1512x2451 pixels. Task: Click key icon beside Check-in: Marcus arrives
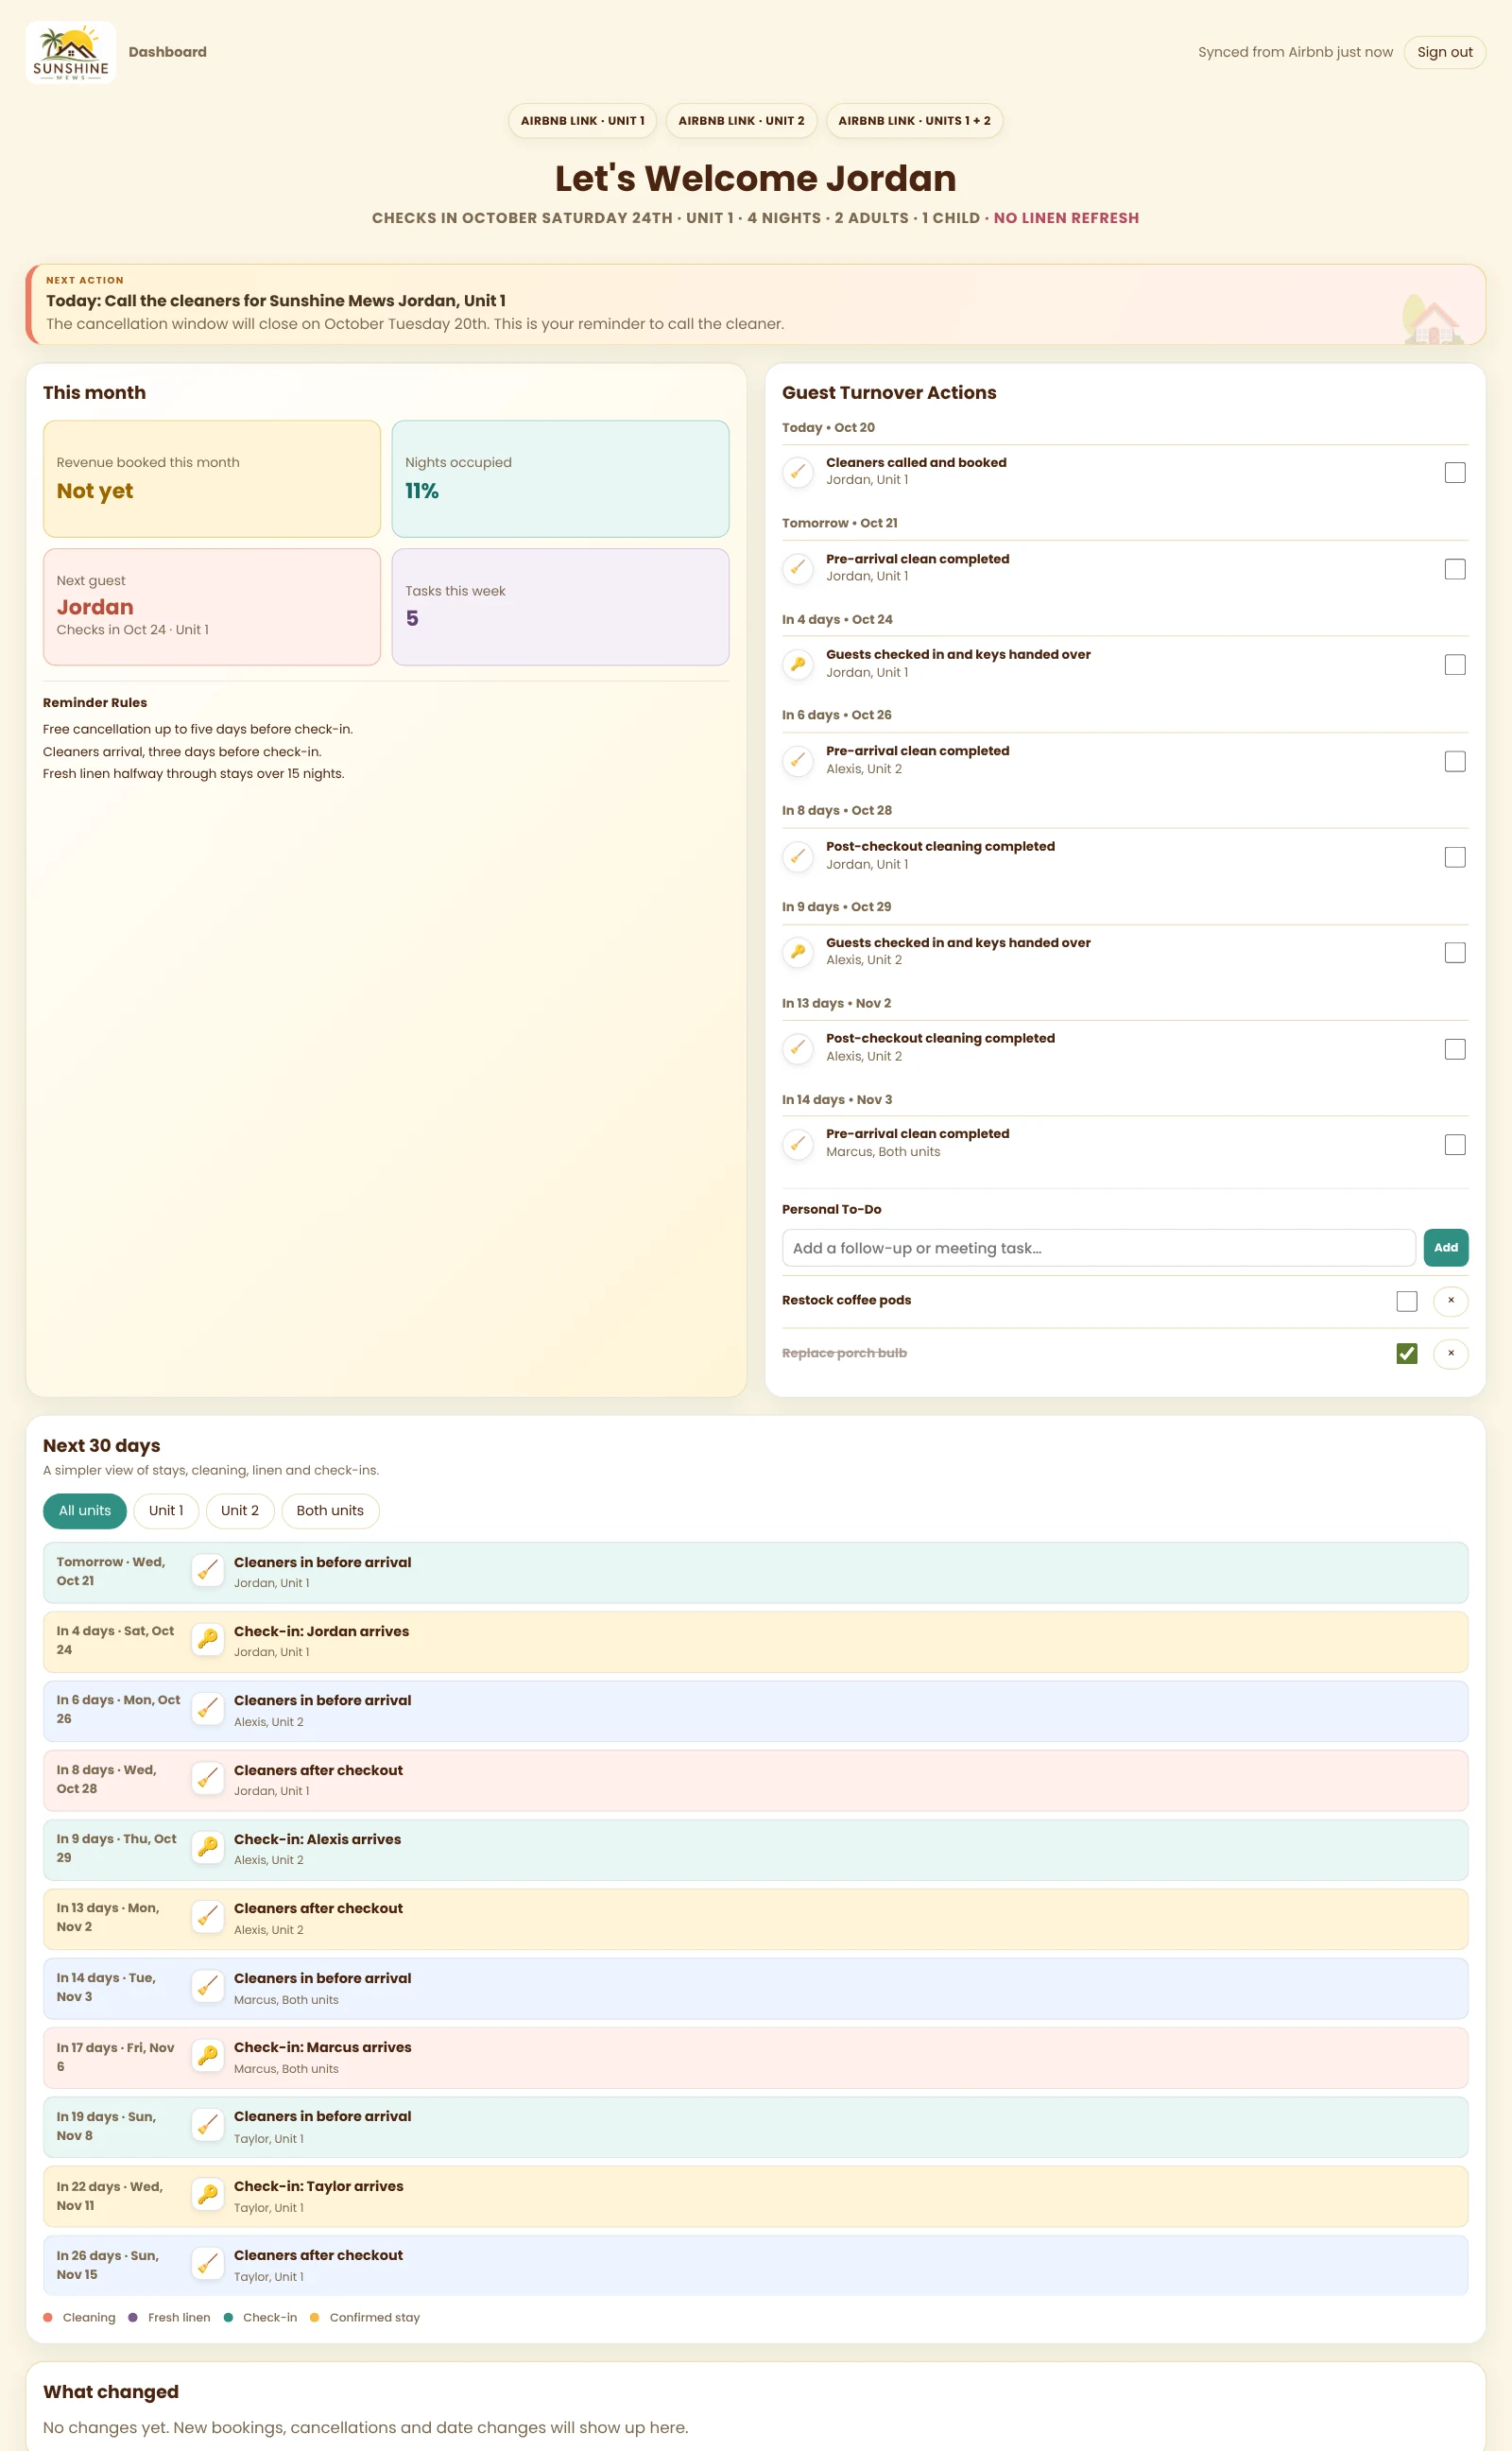pos(208,2055)
